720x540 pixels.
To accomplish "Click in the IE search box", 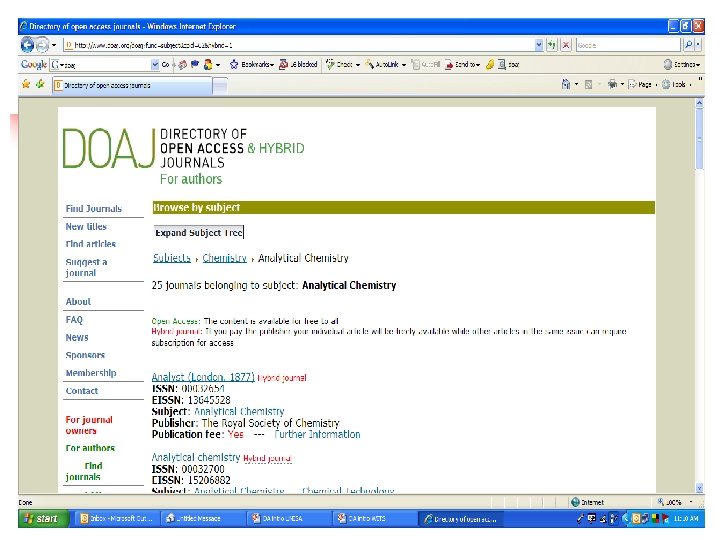I will [627, 45].
